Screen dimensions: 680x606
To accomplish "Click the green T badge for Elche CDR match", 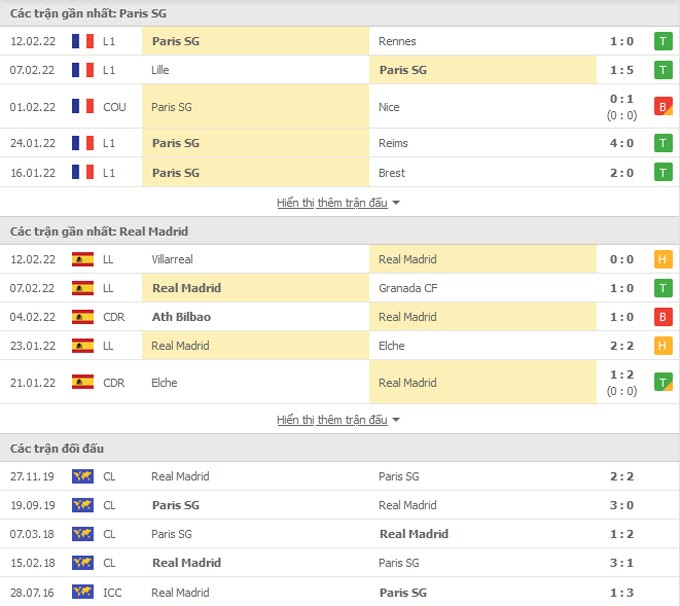I will pyautogui.click(x=663, y=383).
